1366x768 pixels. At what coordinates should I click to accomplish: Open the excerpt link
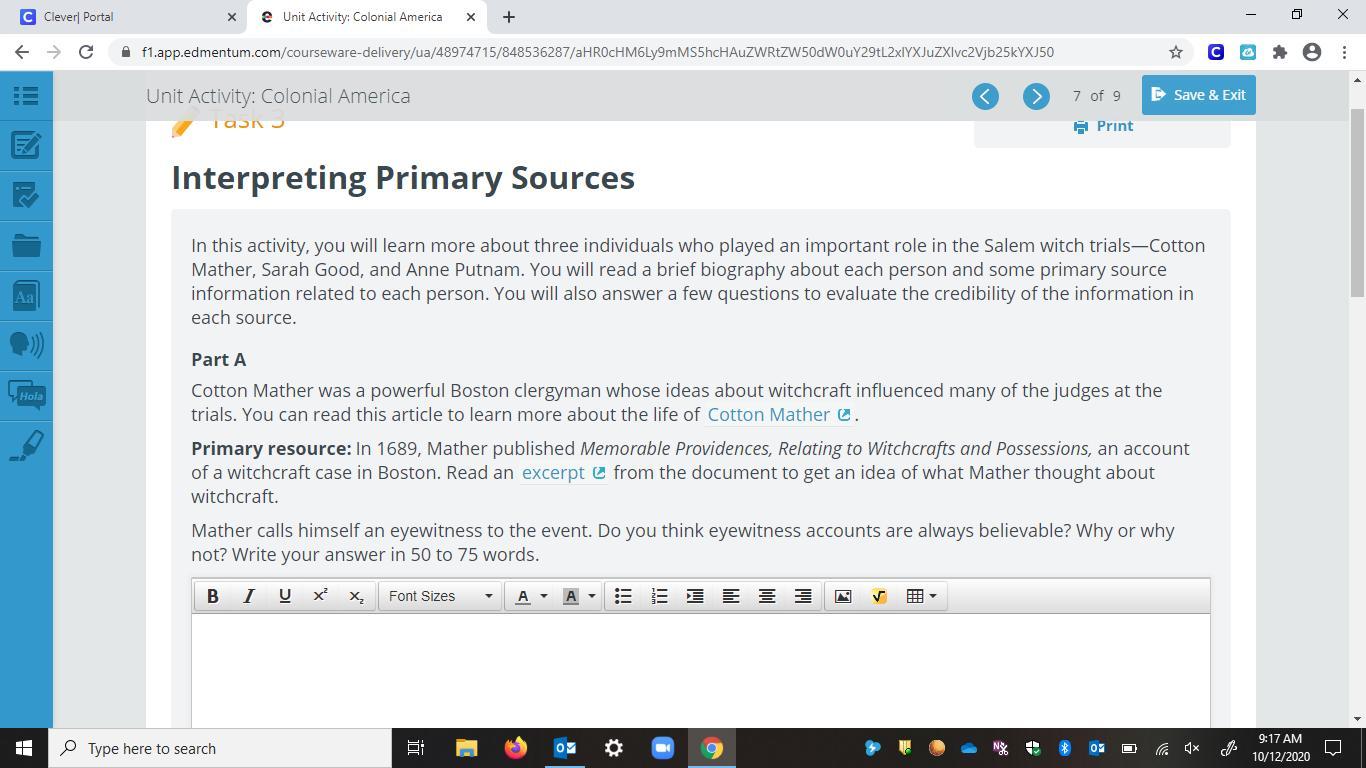[x=563, y=473]
